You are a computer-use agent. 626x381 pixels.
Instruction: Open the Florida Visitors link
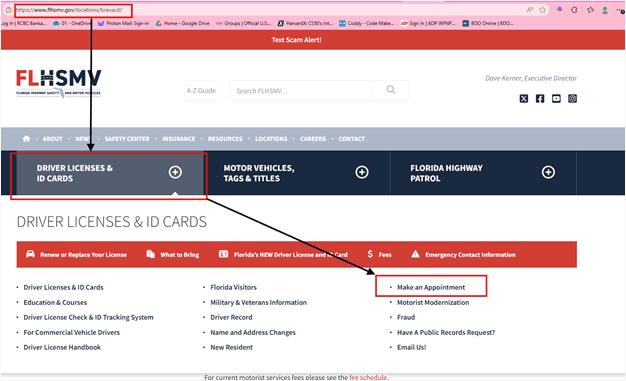pyautogui.click(x=234, y=287)
